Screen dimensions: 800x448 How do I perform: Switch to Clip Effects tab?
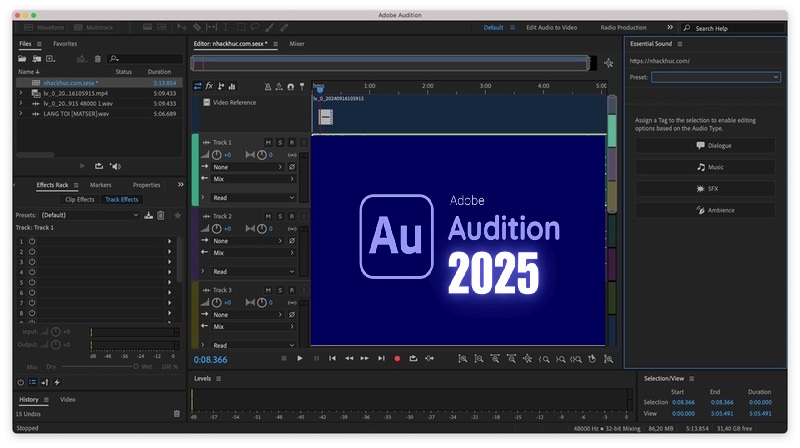point(80,200)
